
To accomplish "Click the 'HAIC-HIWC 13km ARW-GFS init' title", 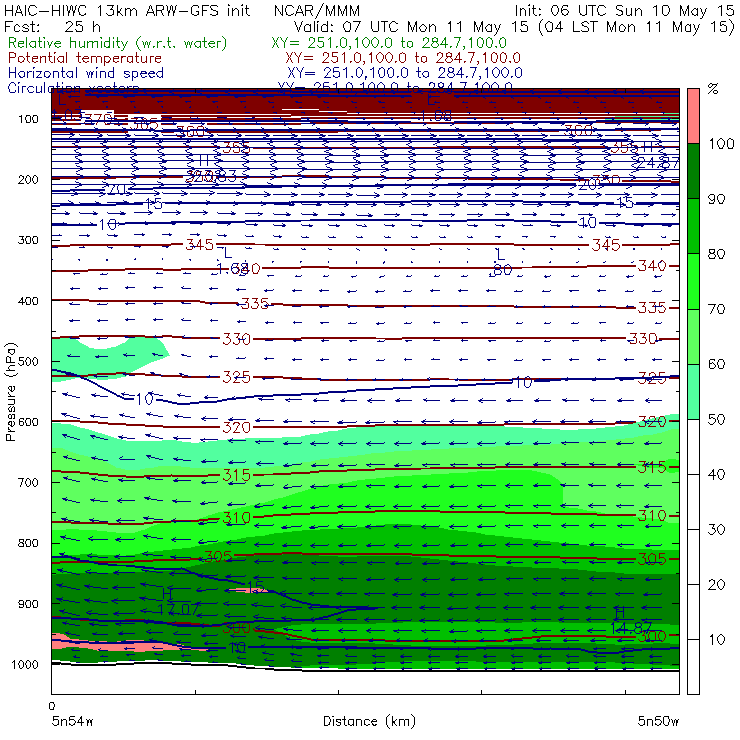I will 126,10.
